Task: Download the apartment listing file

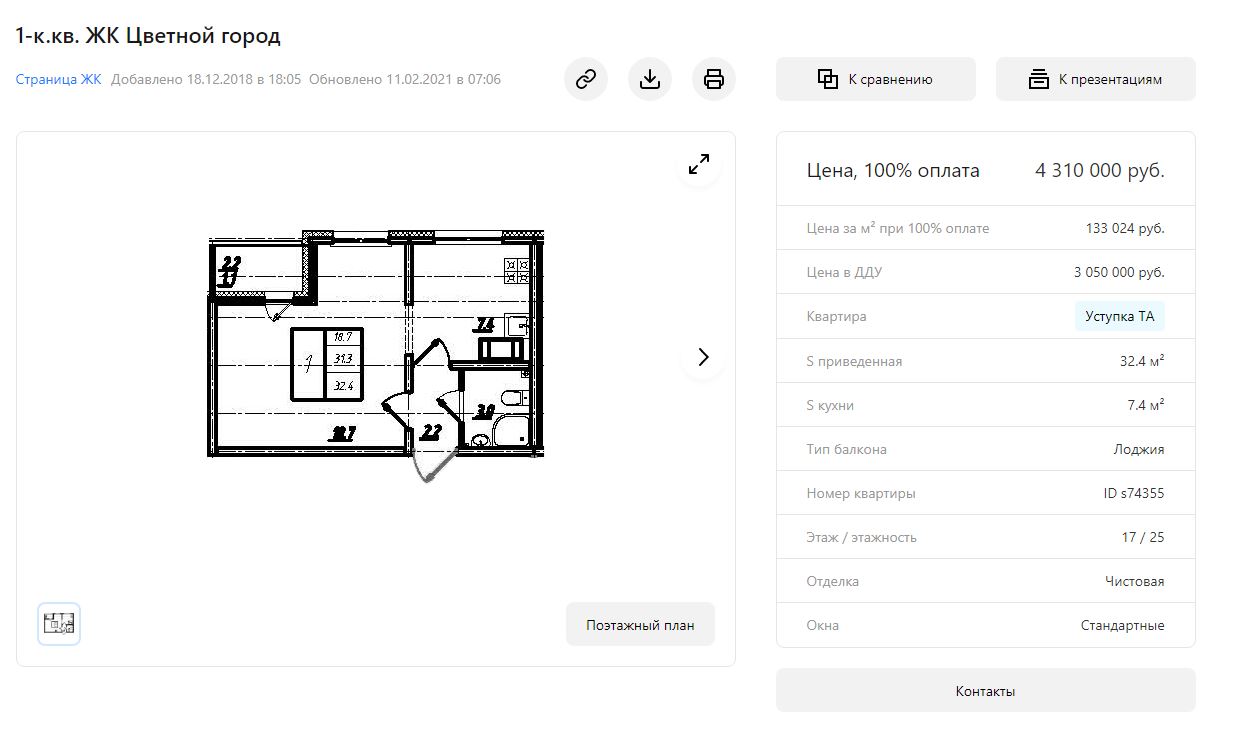Action: [650, 79]
